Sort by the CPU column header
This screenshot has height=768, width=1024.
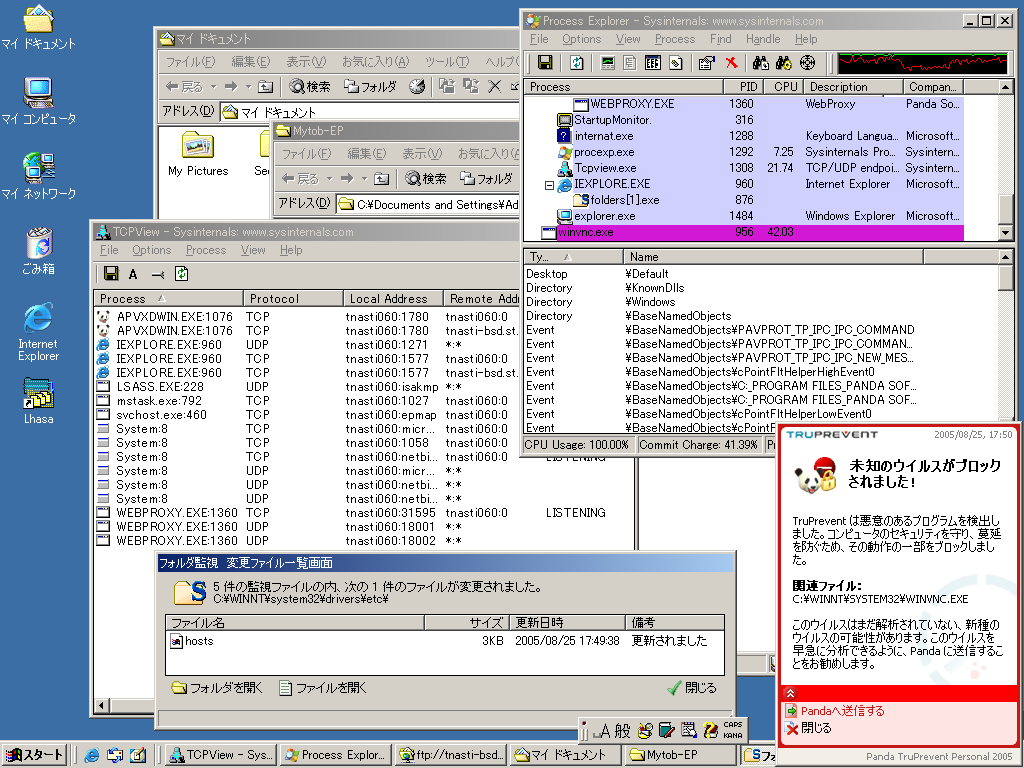pos(785,87)
